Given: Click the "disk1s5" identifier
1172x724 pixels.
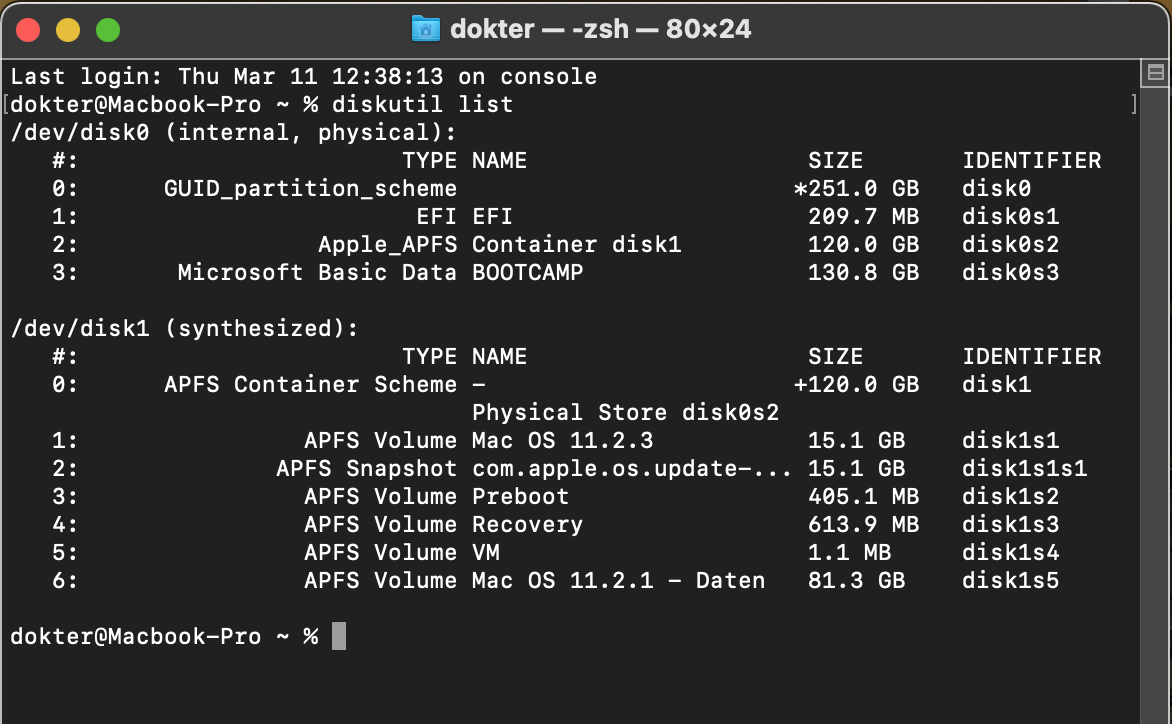Looking at the screenshot, I should [1010, 581].
